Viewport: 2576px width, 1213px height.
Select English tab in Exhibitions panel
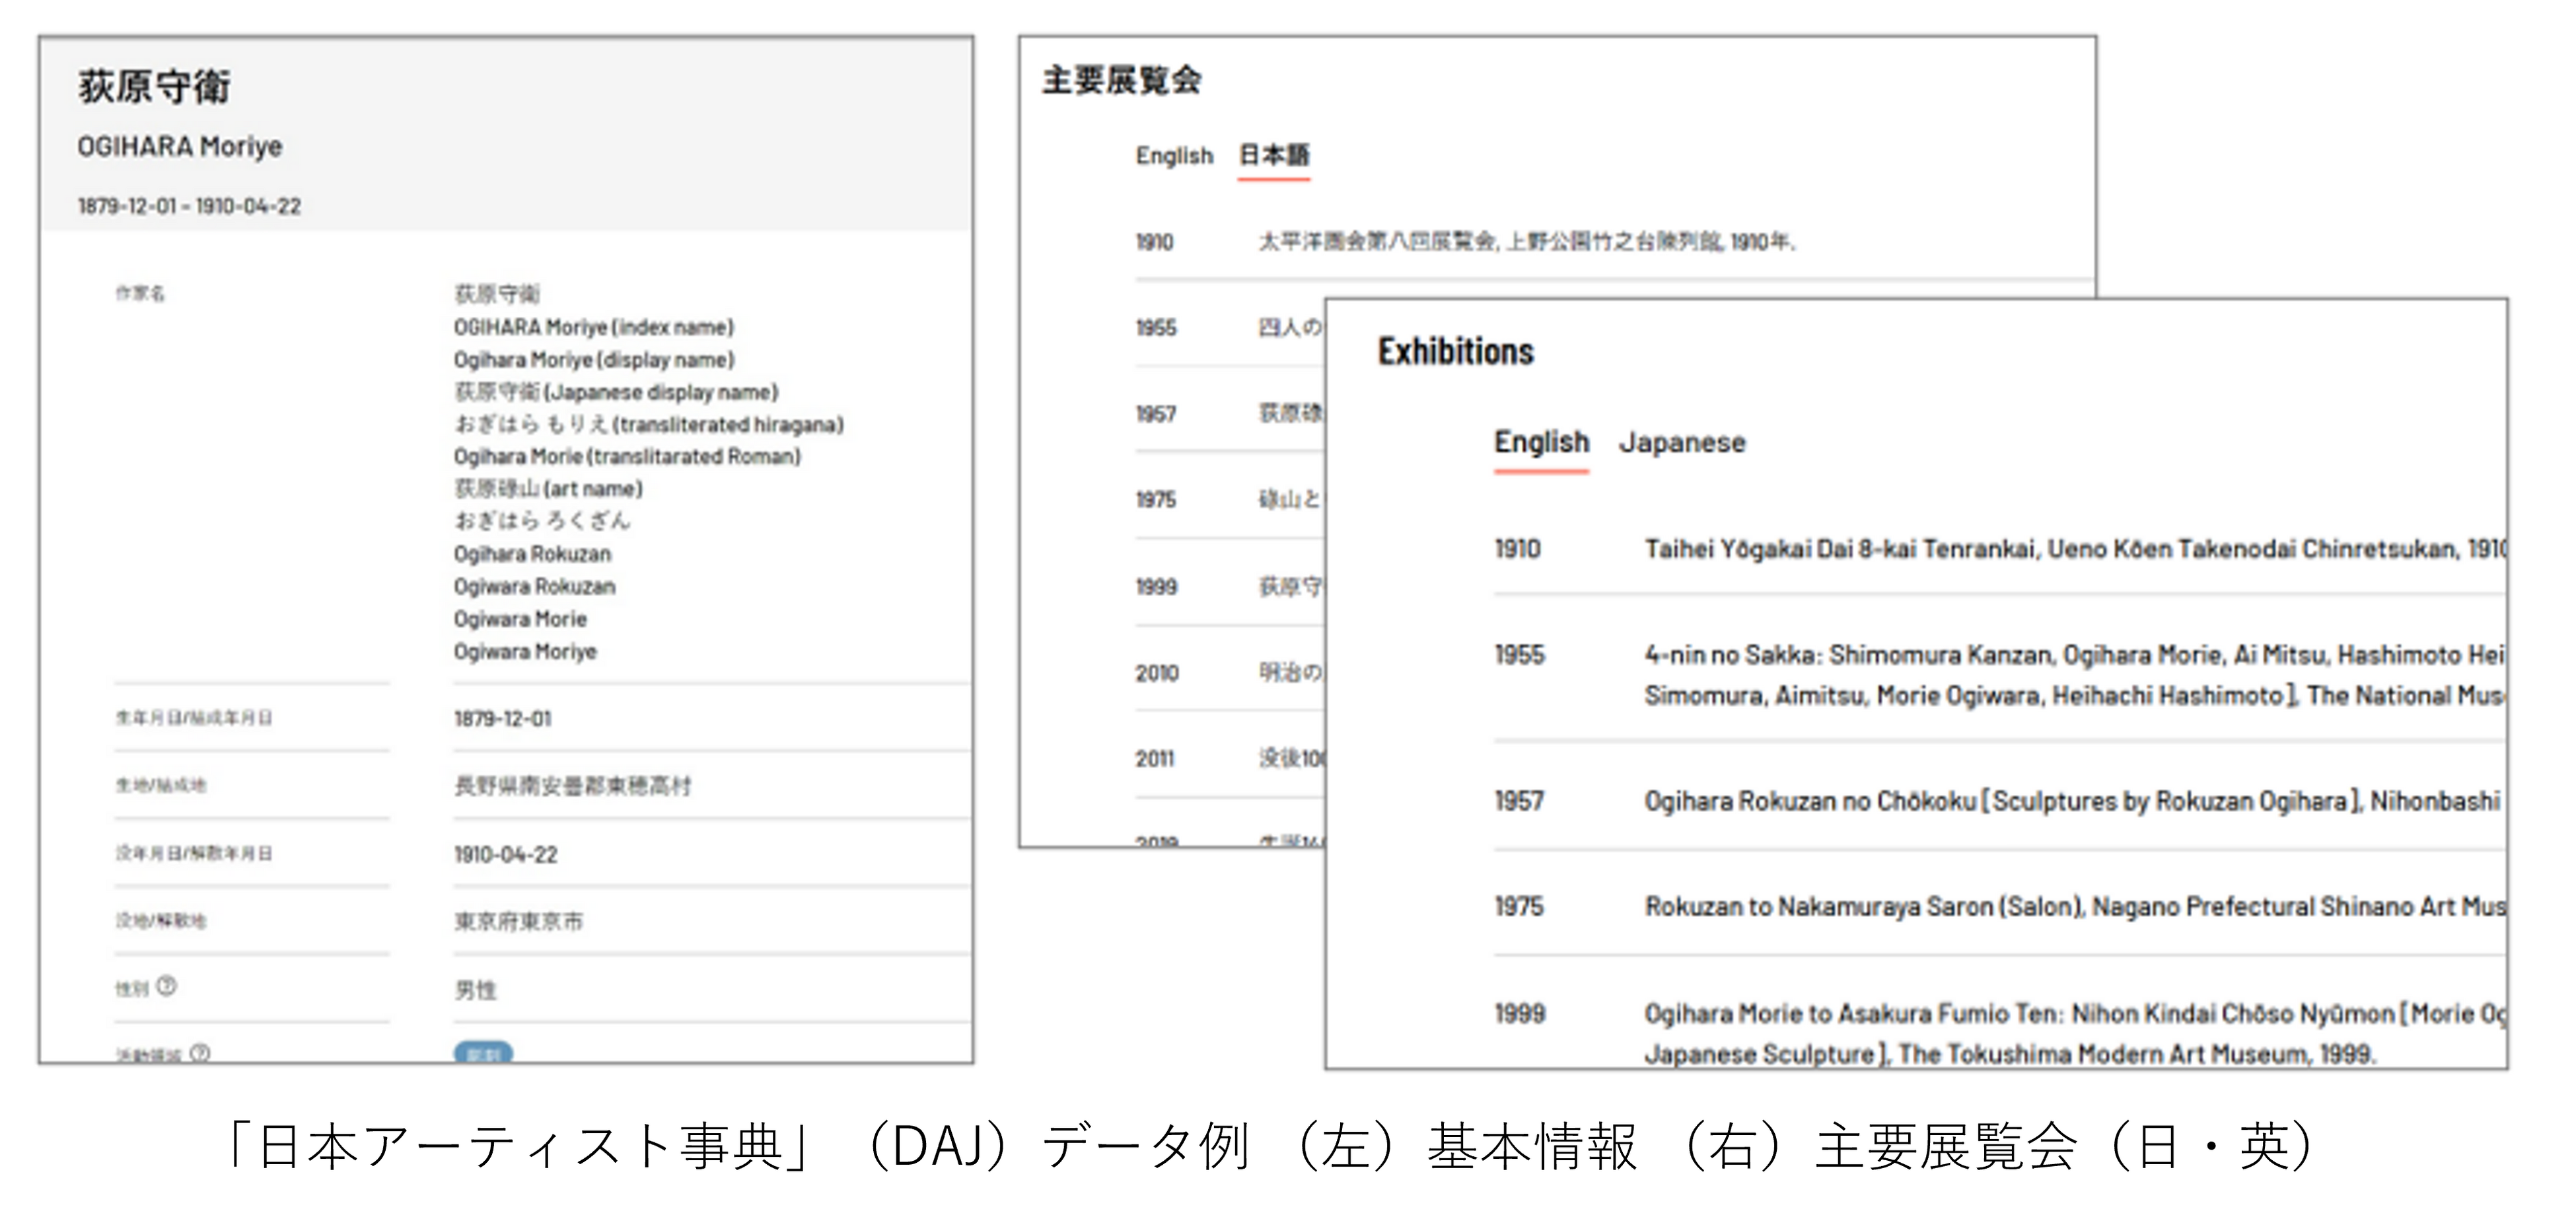tap(1541, 442)
